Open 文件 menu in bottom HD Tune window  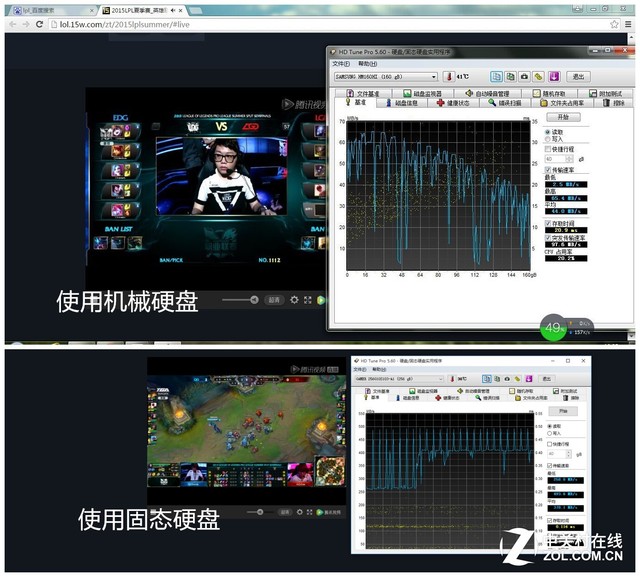pyautogui.click(x=360, y=369)
